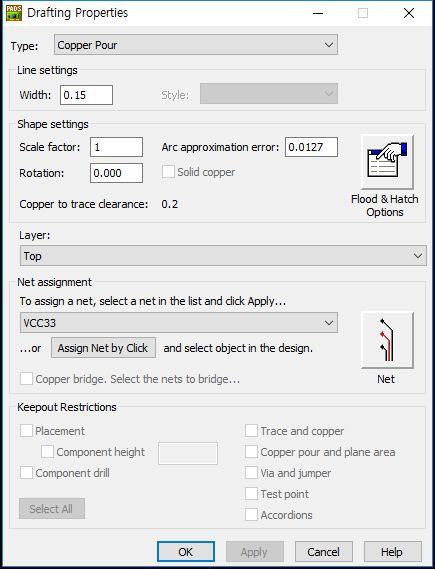Tick the Trace and copper checkbox
This screenshot has width=435, height=569.
(251, 431)
